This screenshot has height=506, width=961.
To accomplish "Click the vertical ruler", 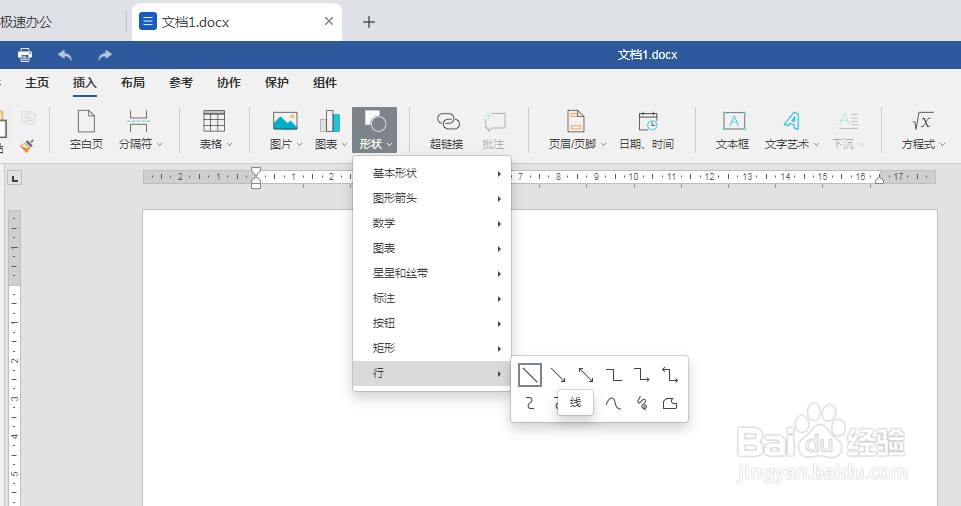I will (x=14, y=358).
